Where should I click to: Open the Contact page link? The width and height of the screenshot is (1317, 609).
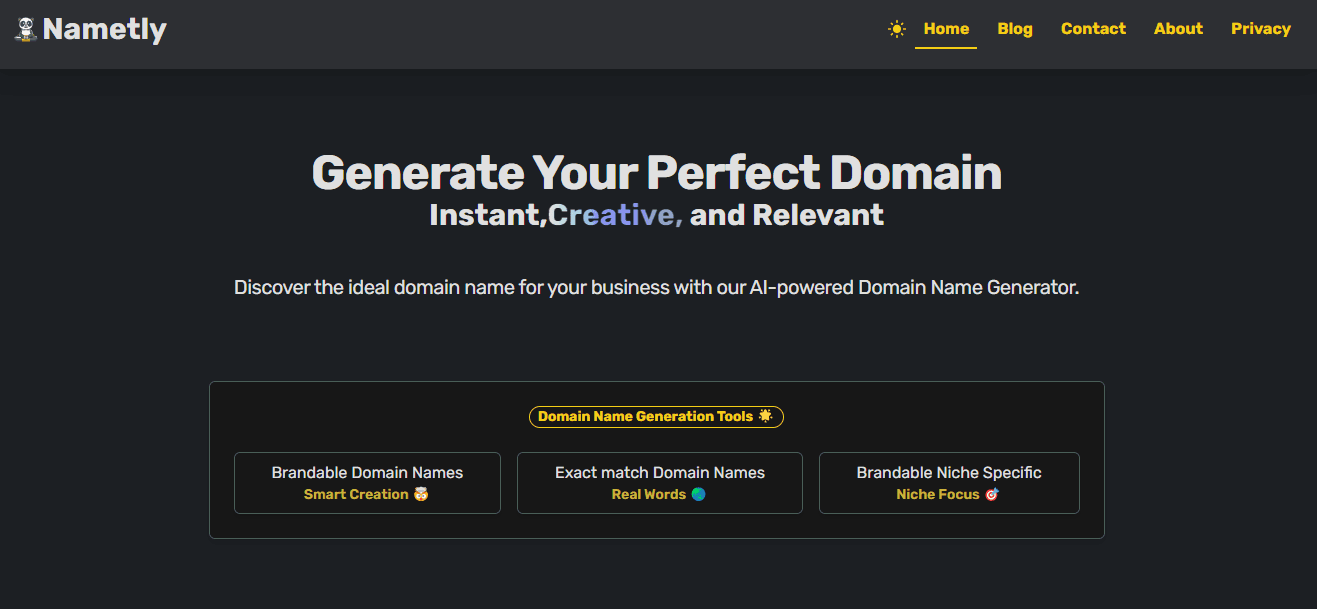click(1093, 29)
